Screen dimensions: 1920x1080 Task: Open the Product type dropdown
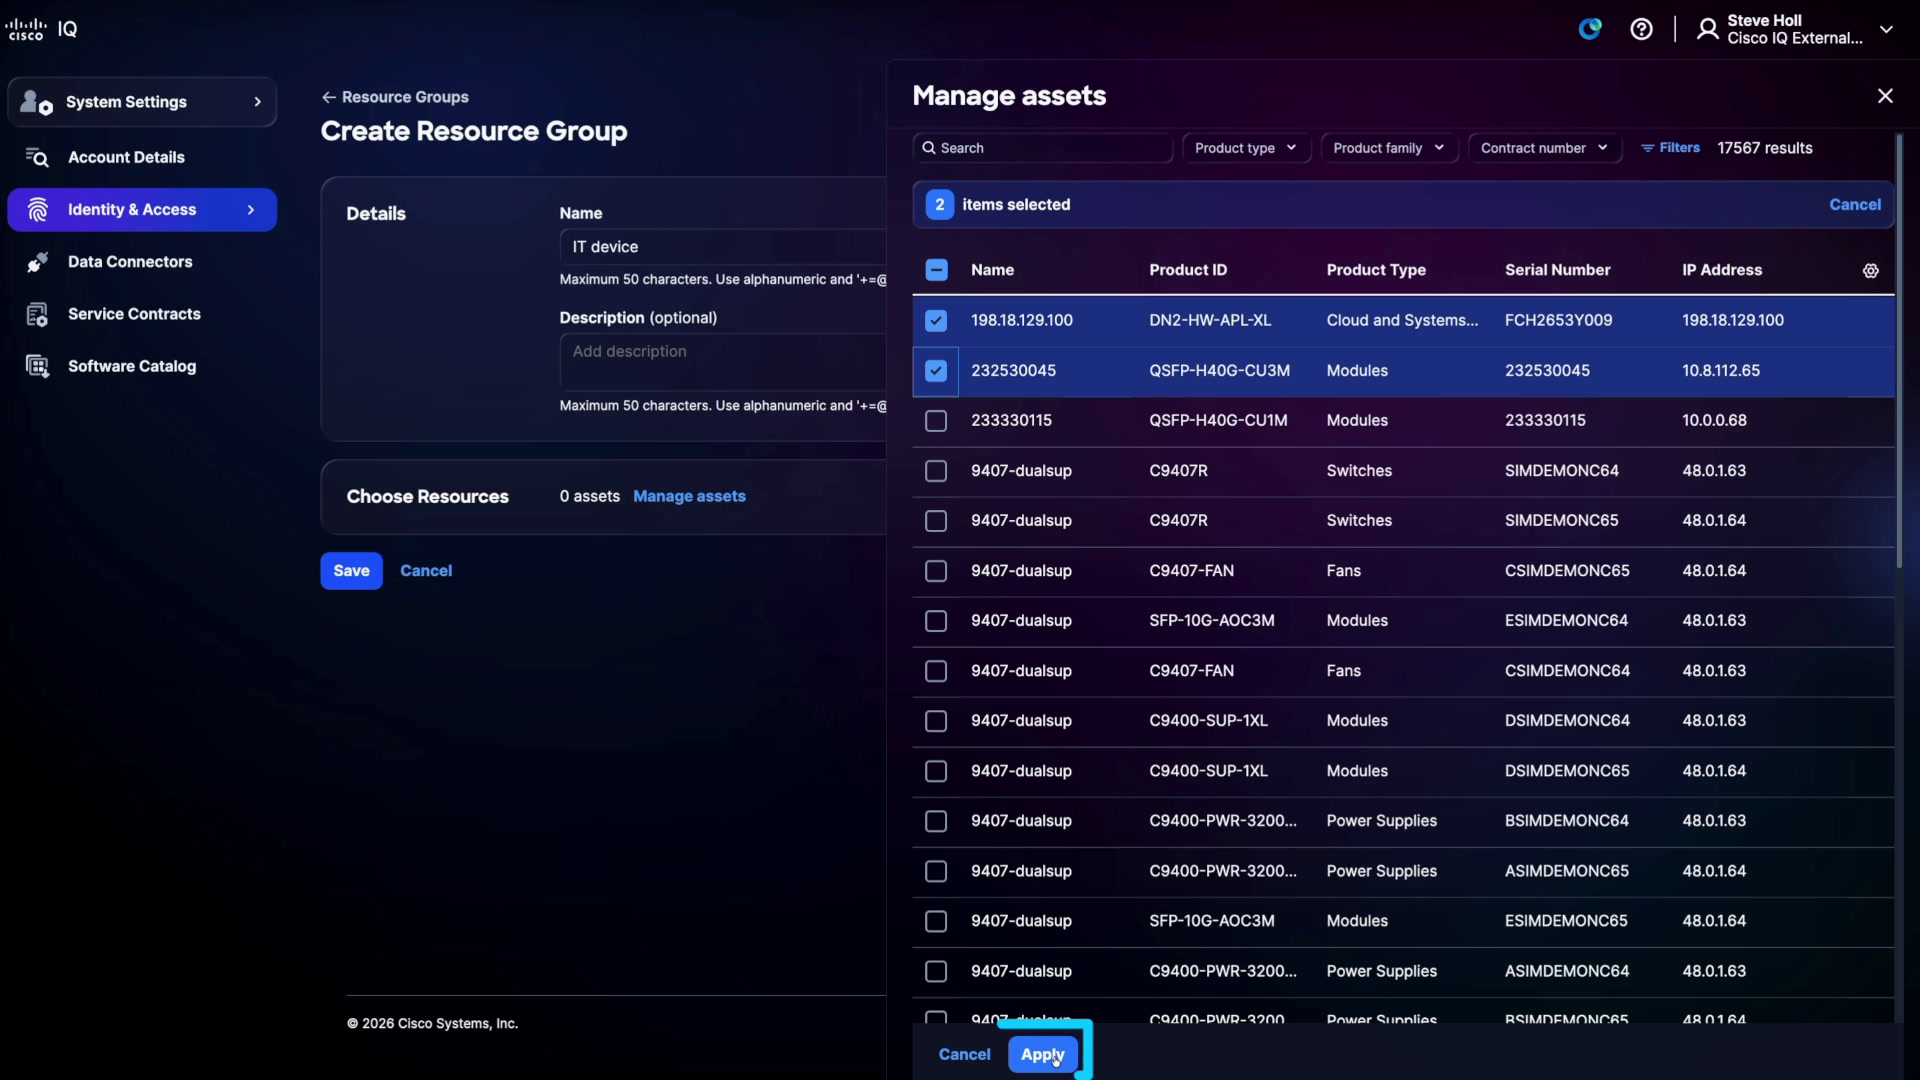pos(1246,148)
